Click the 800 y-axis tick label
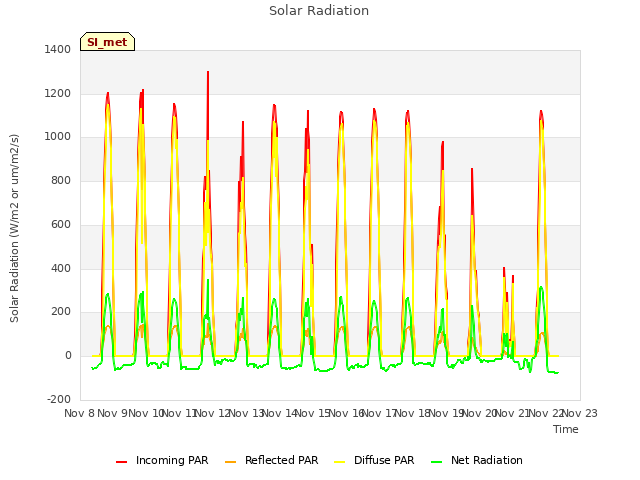The width and height of the screenshot is (640, 480). point(61,180)
